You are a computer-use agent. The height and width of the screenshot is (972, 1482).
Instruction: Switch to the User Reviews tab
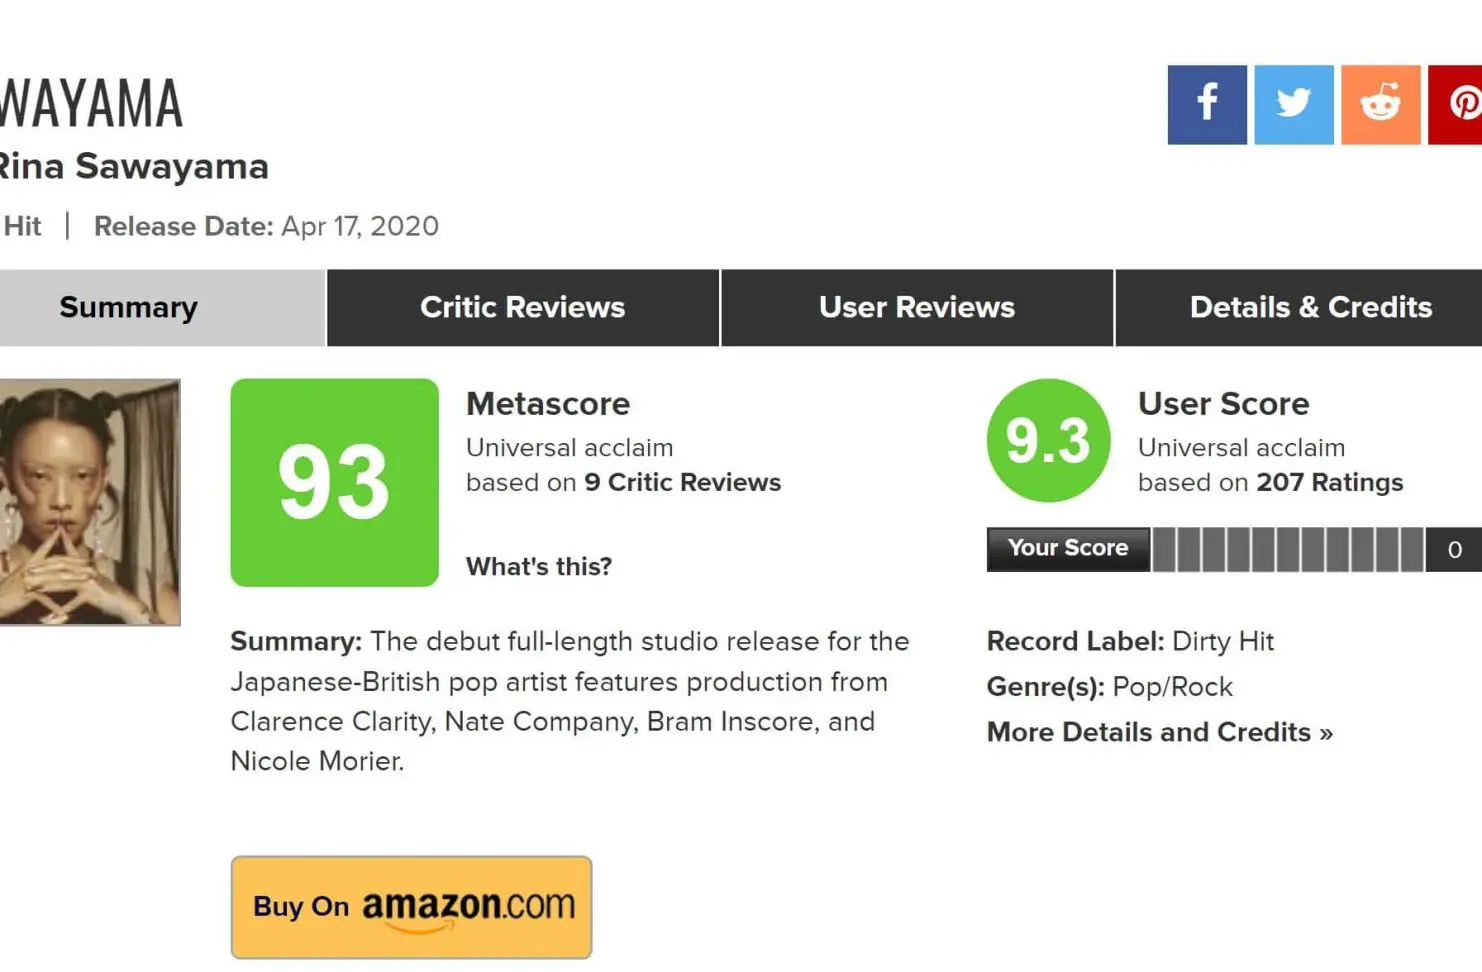[x=916, y=307]
